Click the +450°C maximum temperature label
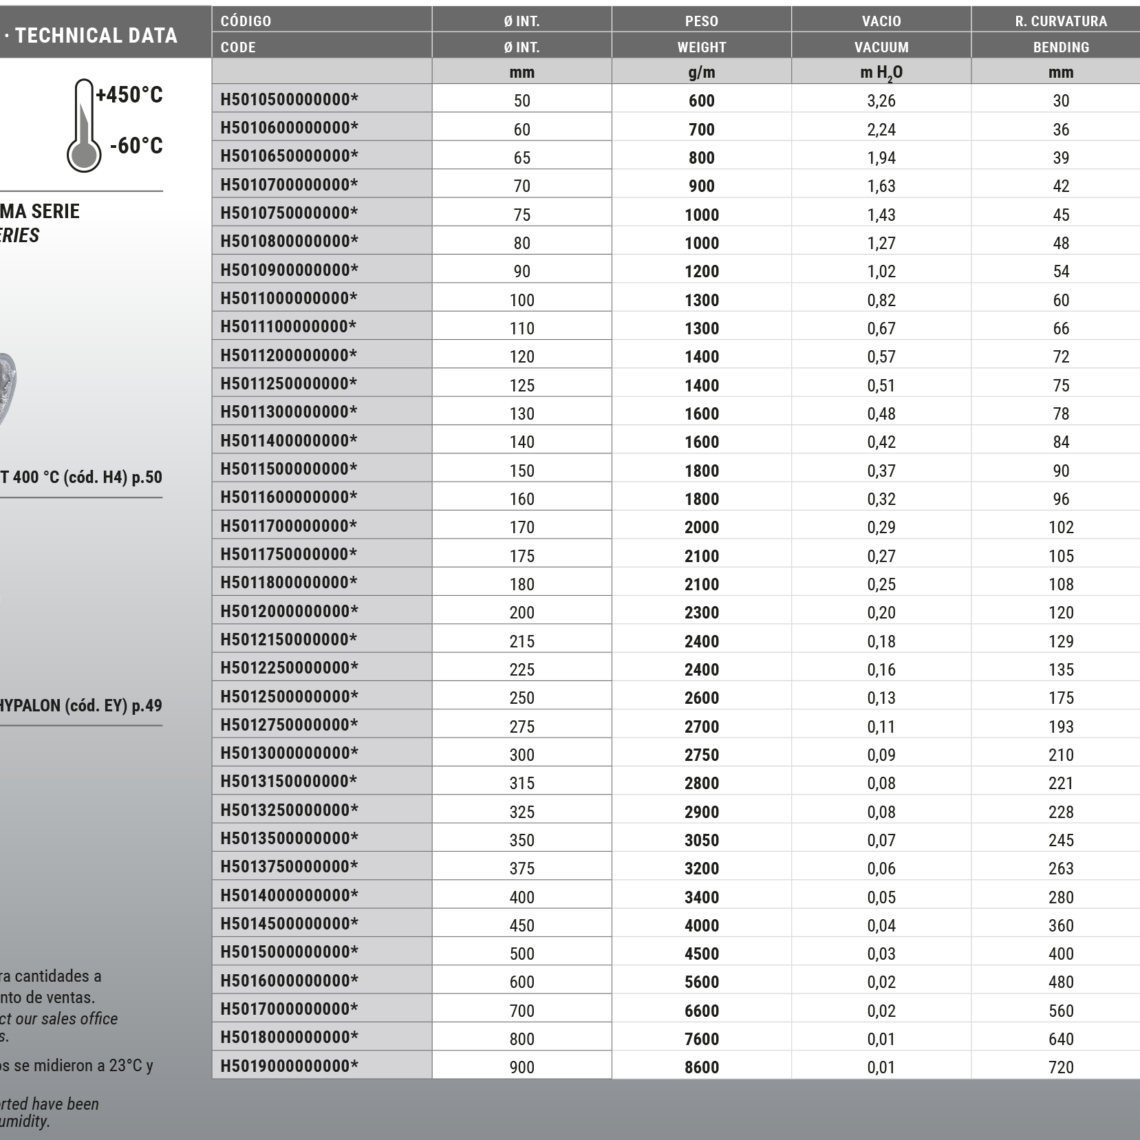Image resolution: width=1140 pixels, height=1140 pixels. [x=129, y=95]
